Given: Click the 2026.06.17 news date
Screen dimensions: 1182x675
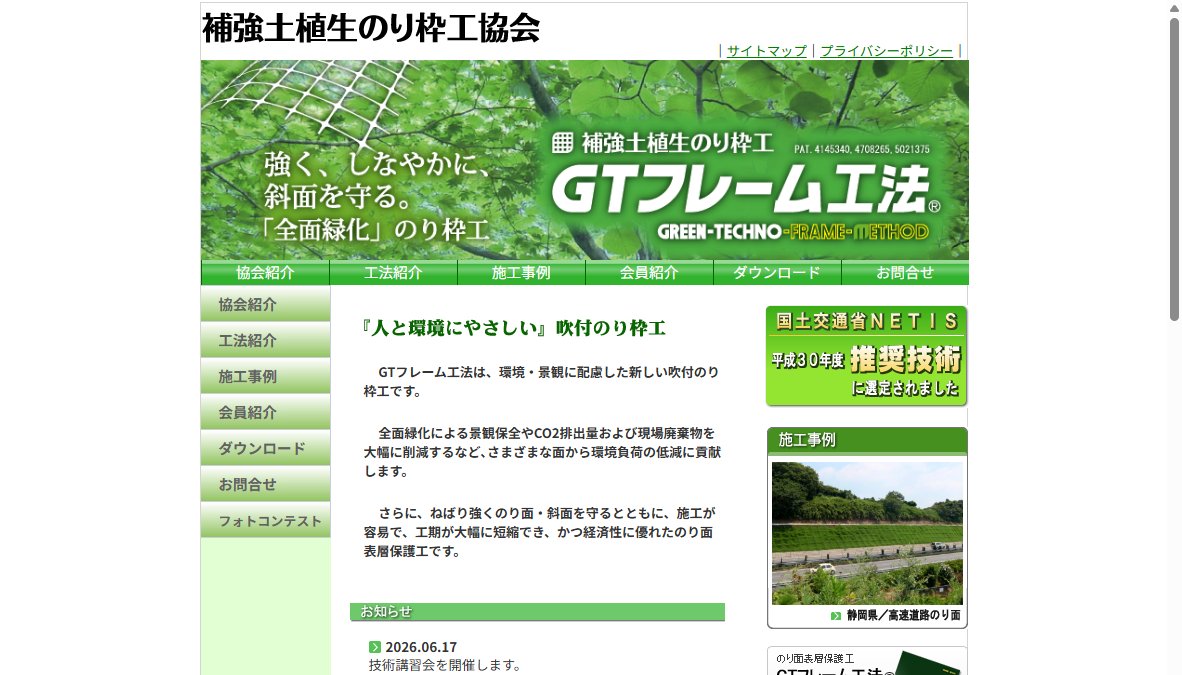Looking at the screenshot, I should click(421, 647).
